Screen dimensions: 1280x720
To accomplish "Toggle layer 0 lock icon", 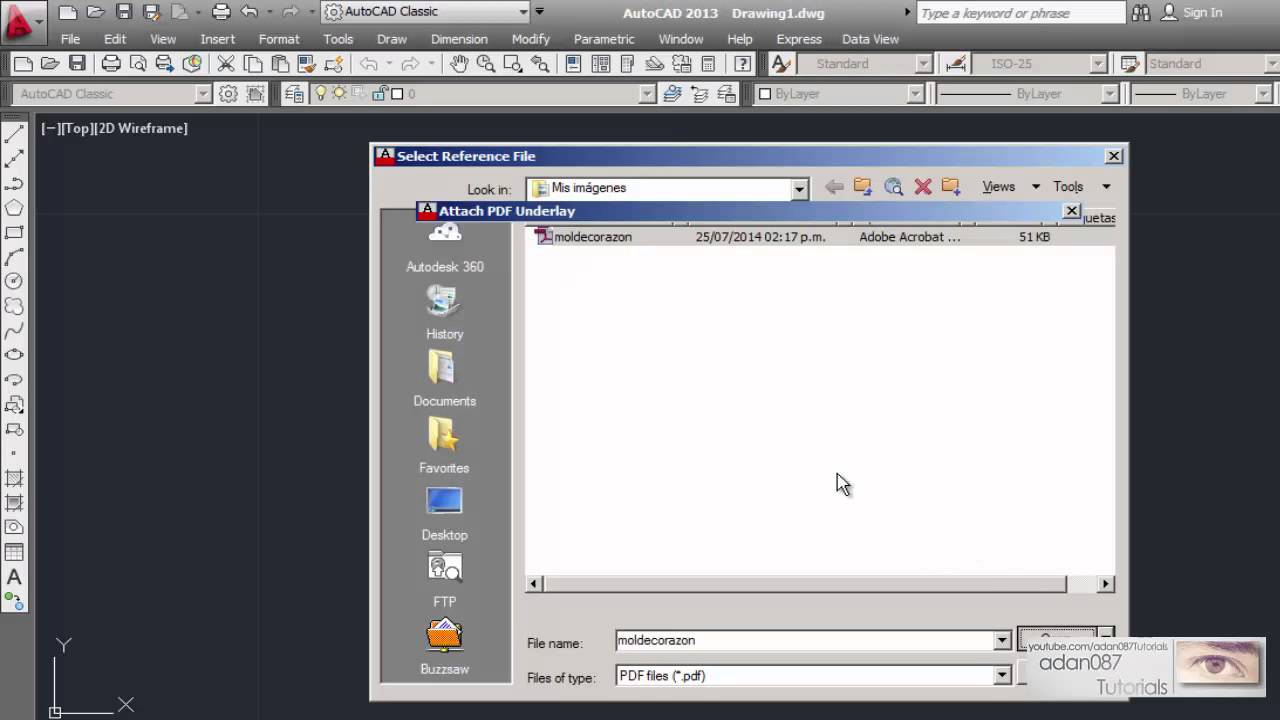I will 380,94.
